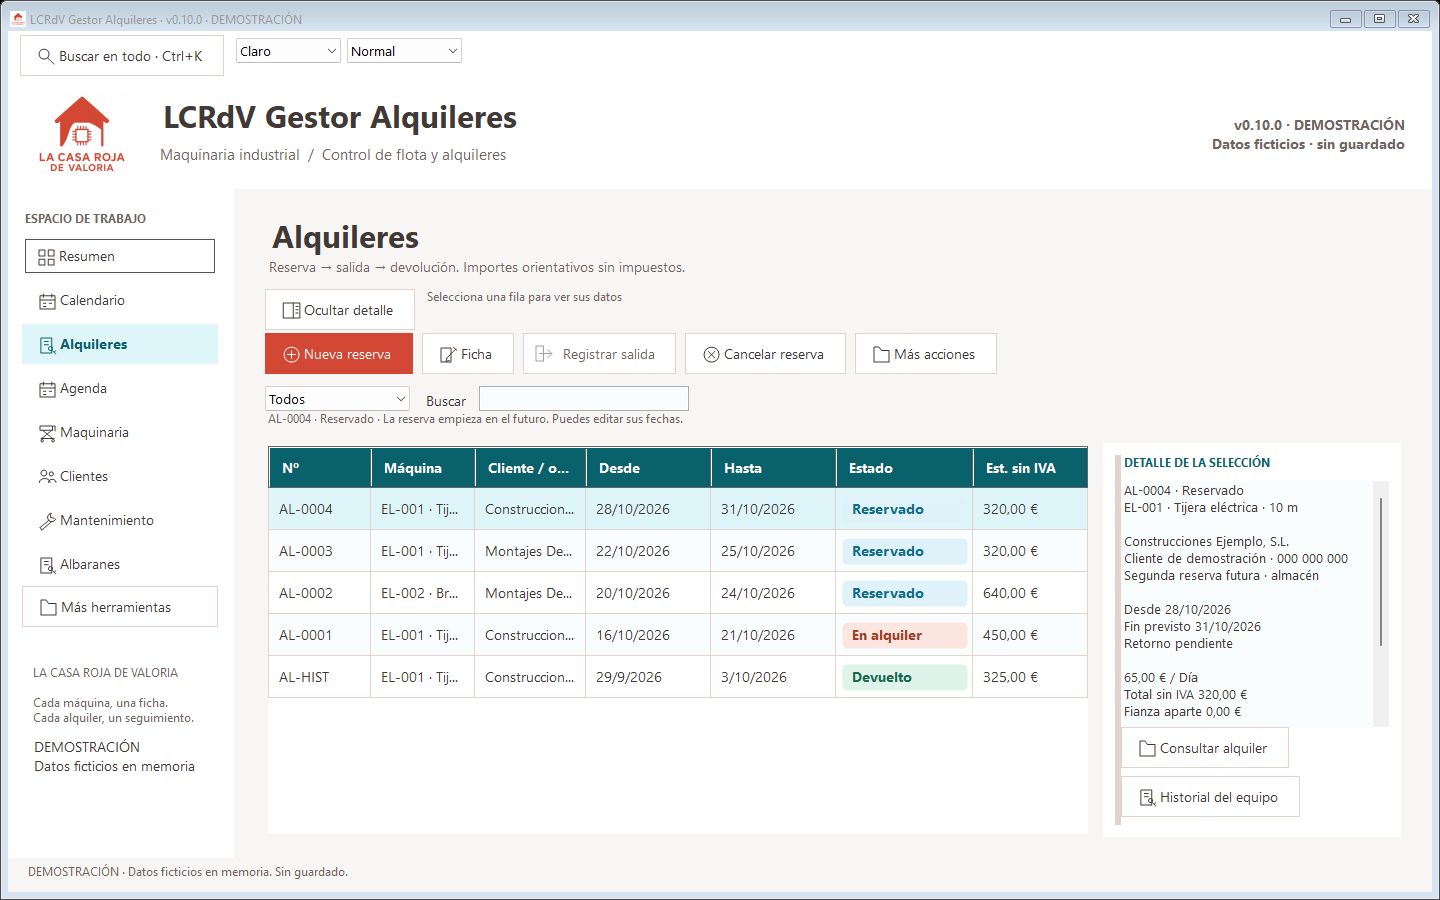Image resolution: width=1440 pixels, height=900 pixels.
Task: Click the Clientes people icon
Action: coord(47,477)
